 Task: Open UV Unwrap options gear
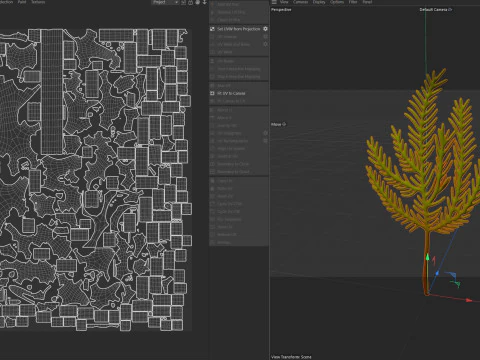click(x=265, y=37)
